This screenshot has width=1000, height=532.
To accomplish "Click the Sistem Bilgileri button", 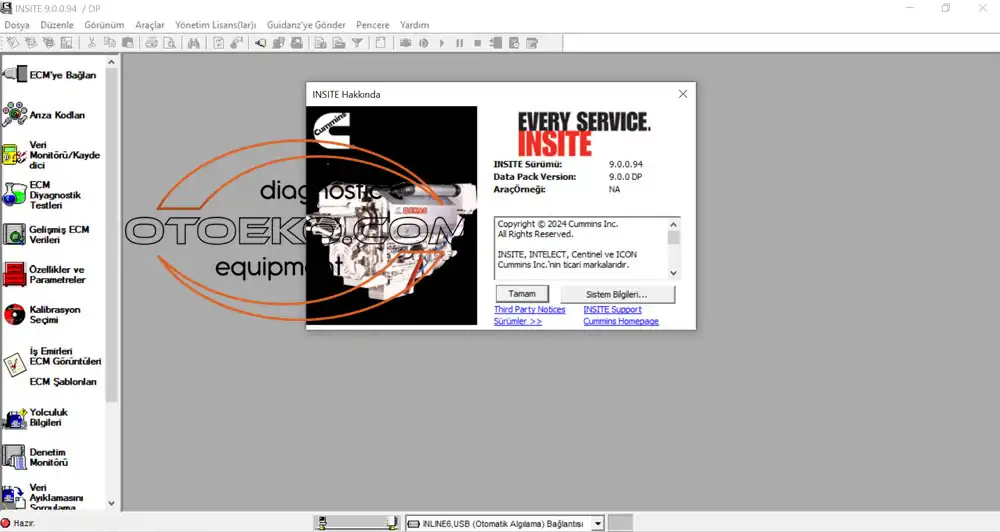I will [616, 294].
